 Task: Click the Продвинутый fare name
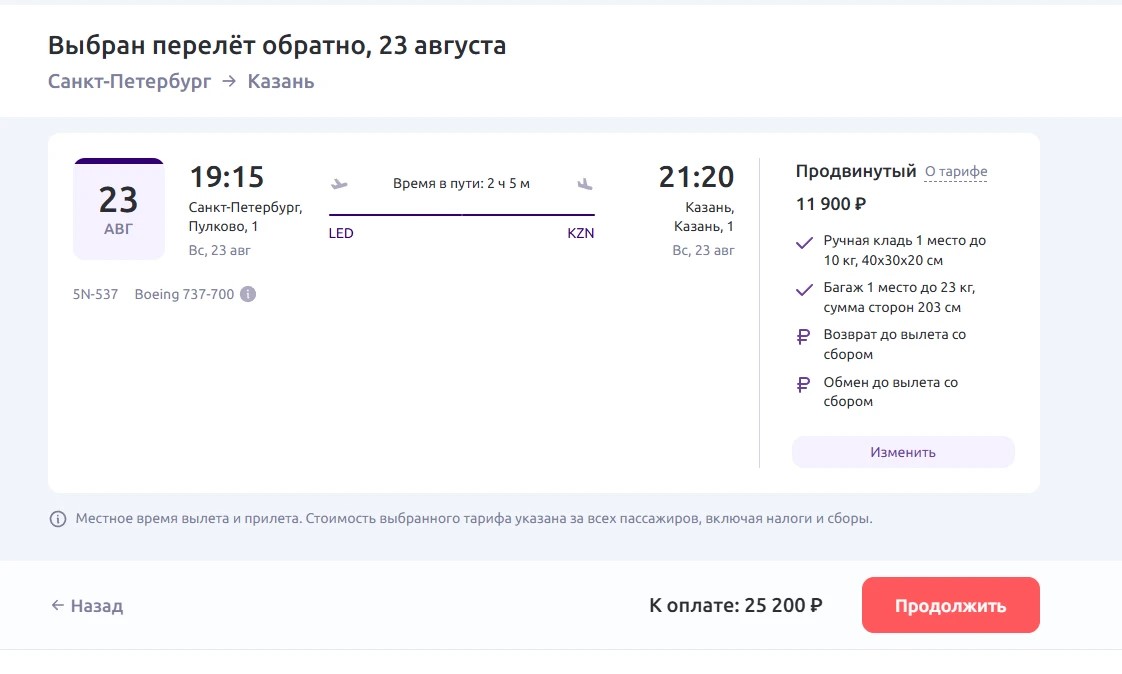856,171
